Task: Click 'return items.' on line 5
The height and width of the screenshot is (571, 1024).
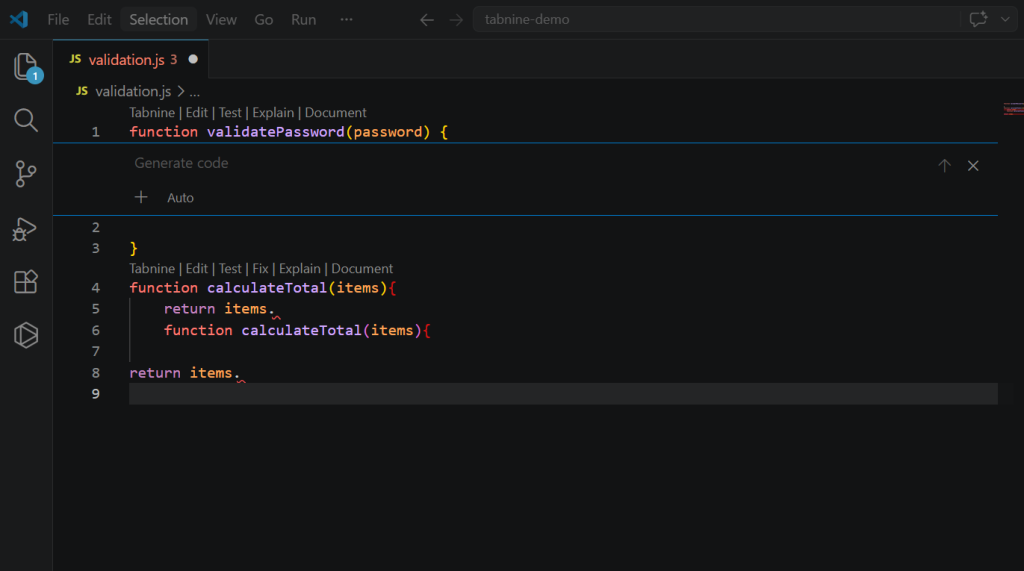Action: point(219,309)
